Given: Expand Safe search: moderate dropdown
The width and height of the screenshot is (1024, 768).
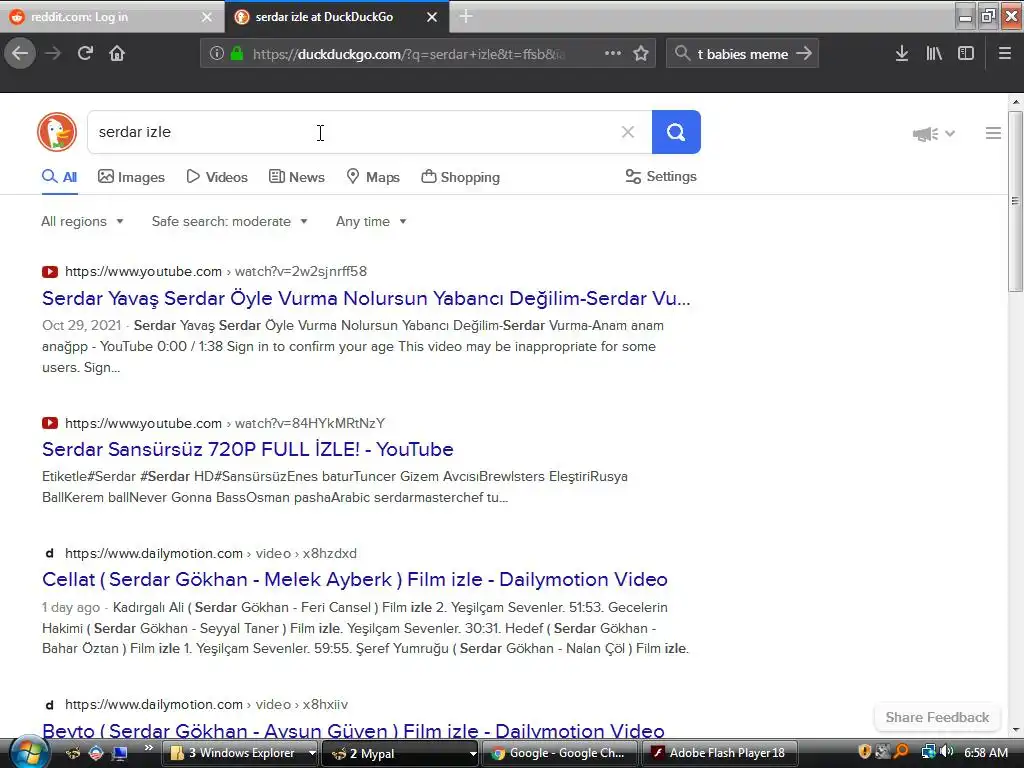Looking at the screenshot, I should (230, 221).
